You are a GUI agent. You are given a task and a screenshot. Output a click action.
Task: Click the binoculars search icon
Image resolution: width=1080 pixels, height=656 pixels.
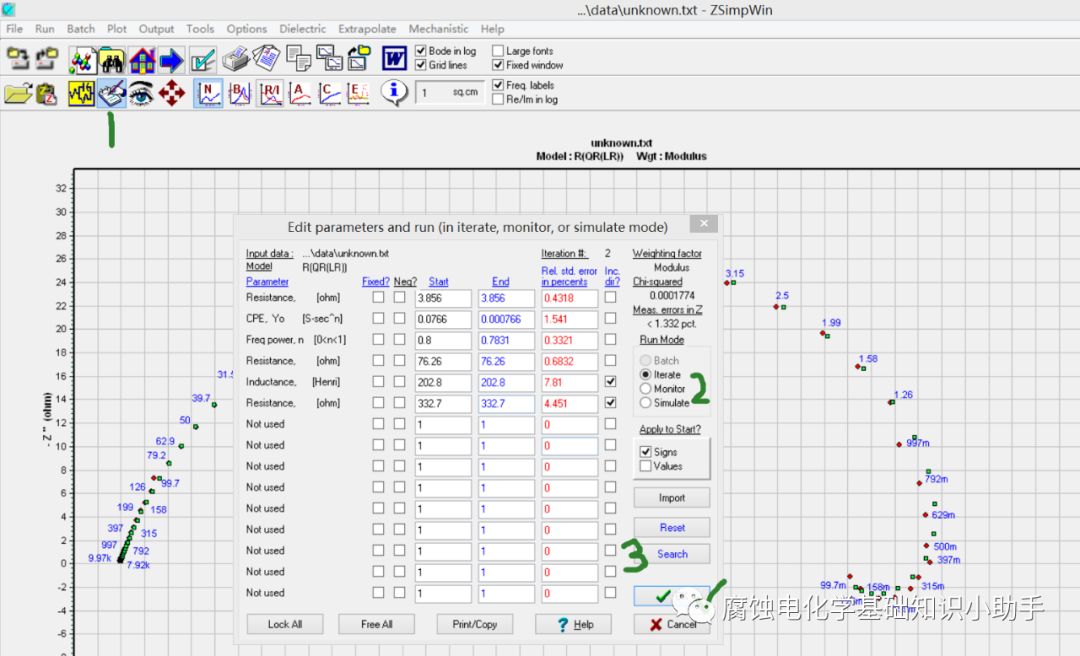112,61
